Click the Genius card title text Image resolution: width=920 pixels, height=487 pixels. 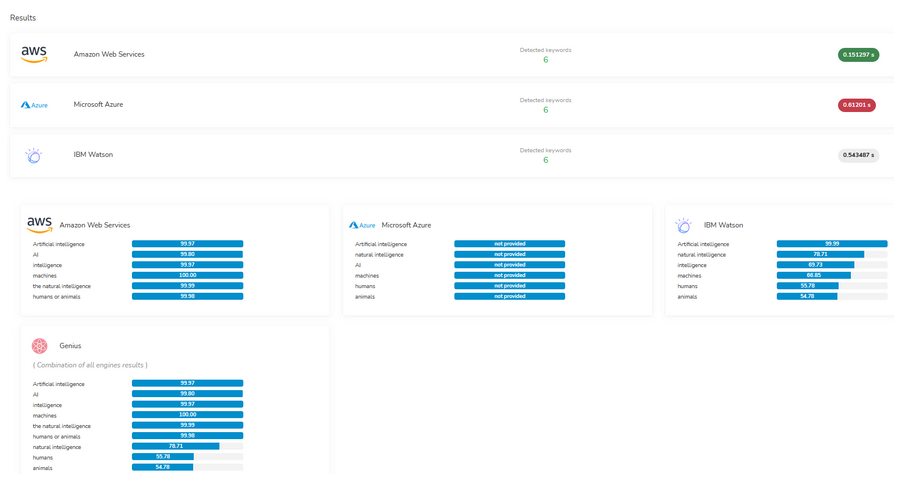pos(70,346)
